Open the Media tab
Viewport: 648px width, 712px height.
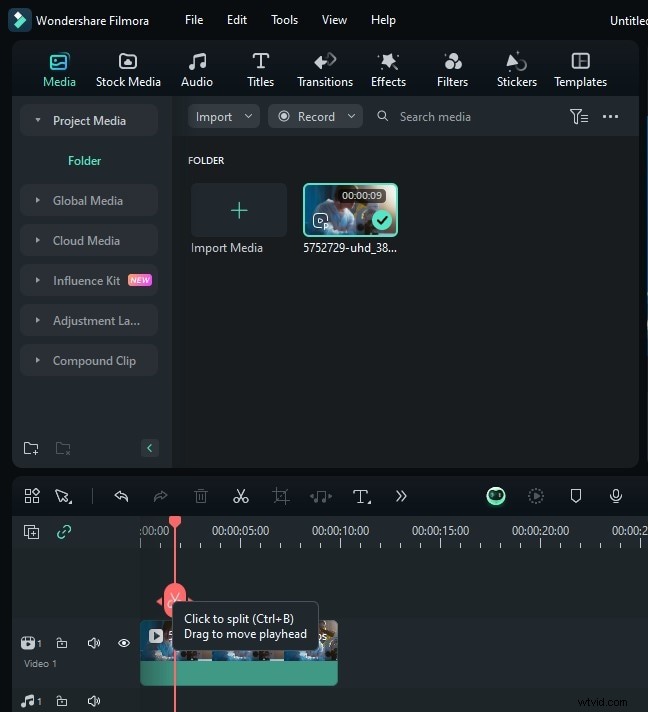click(59, 70)
